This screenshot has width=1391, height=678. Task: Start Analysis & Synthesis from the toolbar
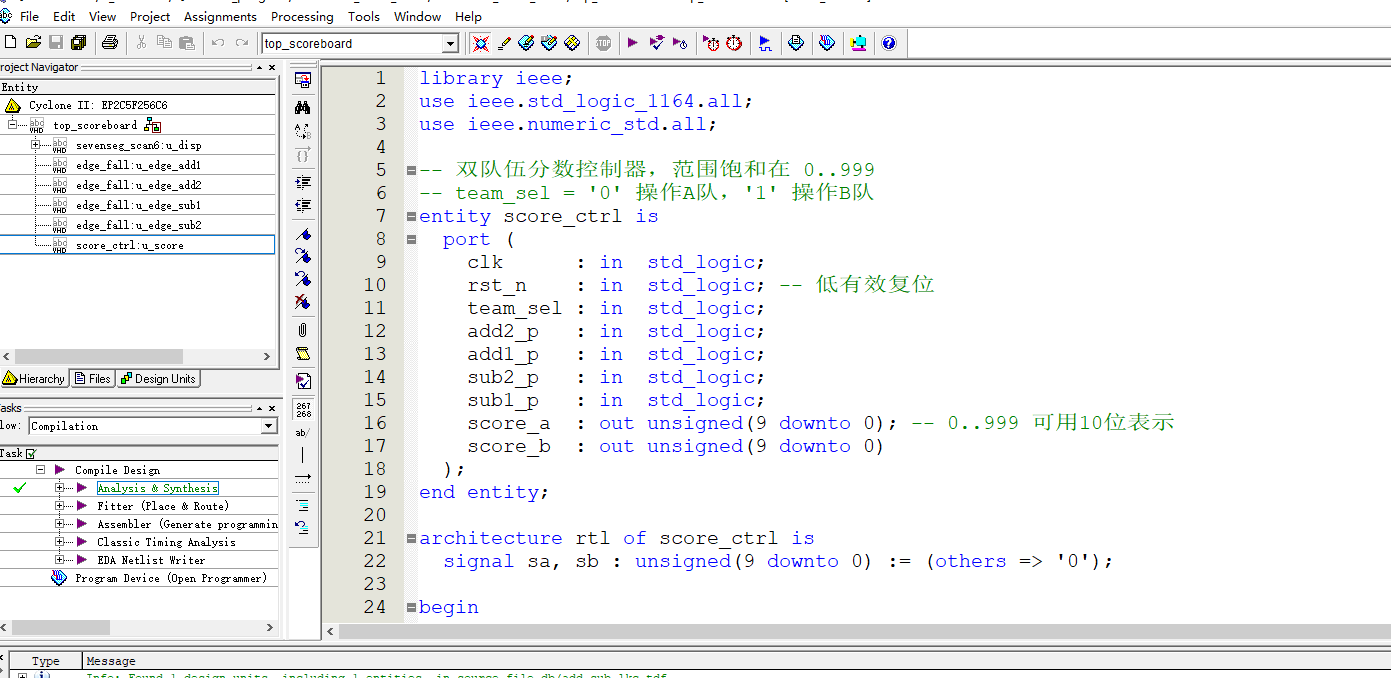click(656, 43)
